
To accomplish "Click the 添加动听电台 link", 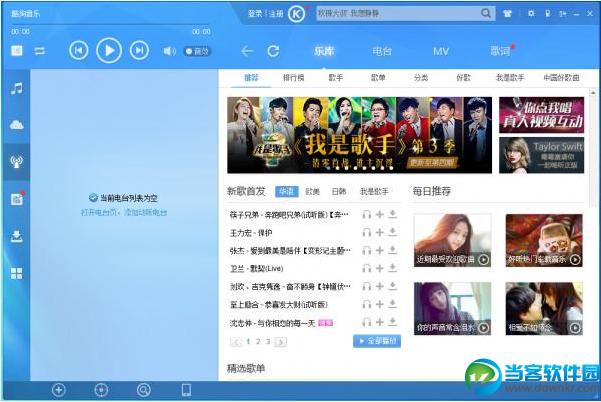I will tap(146, 212).
